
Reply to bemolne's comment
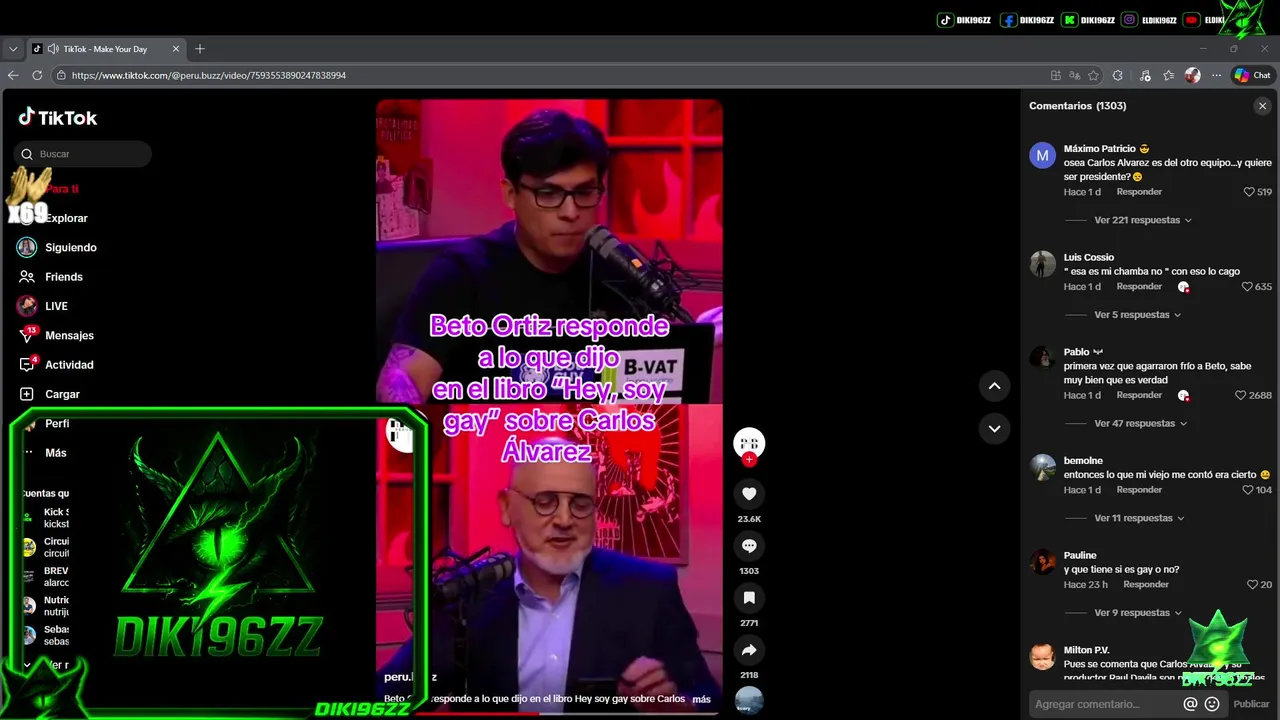coord(1139,490)
